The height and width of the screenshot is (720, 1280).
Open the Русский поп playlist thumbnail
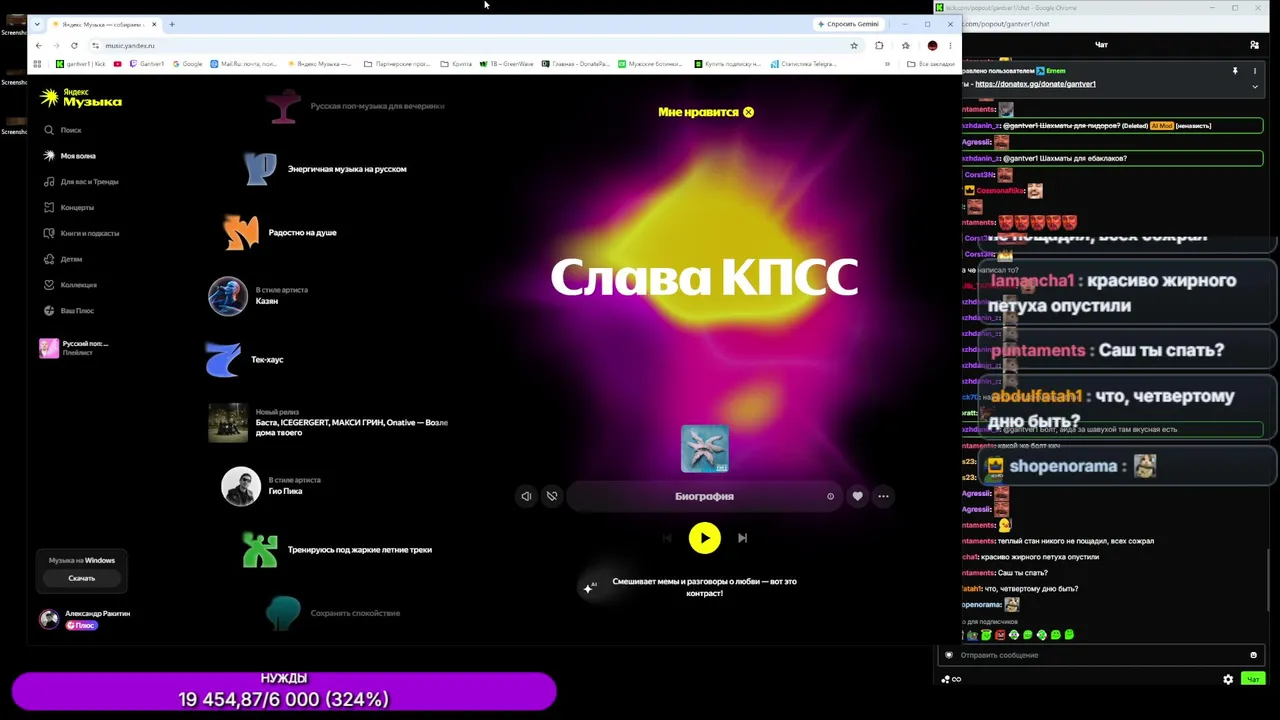tap(48, 348)
